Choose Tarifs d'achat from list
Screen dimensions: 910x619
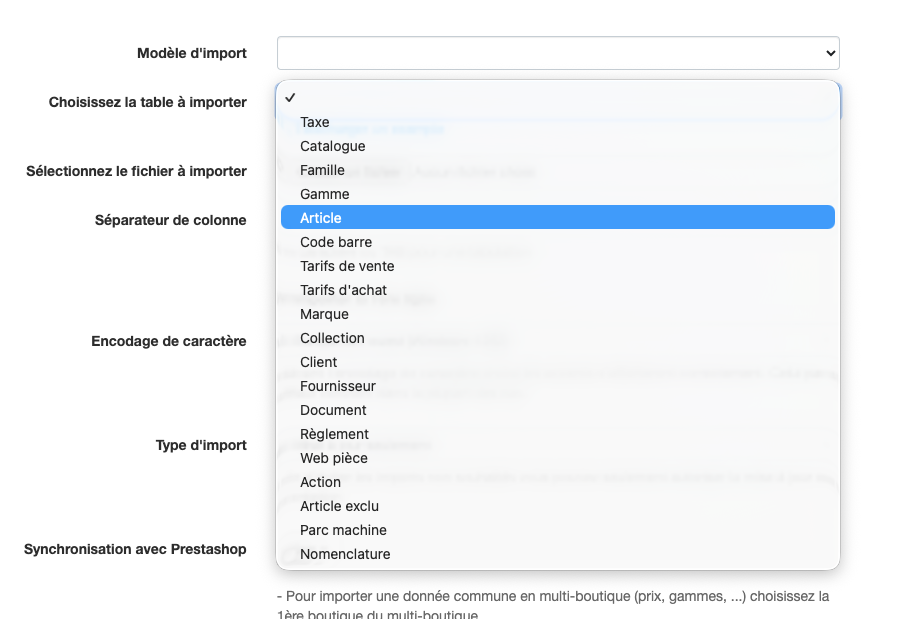point(343,290)
